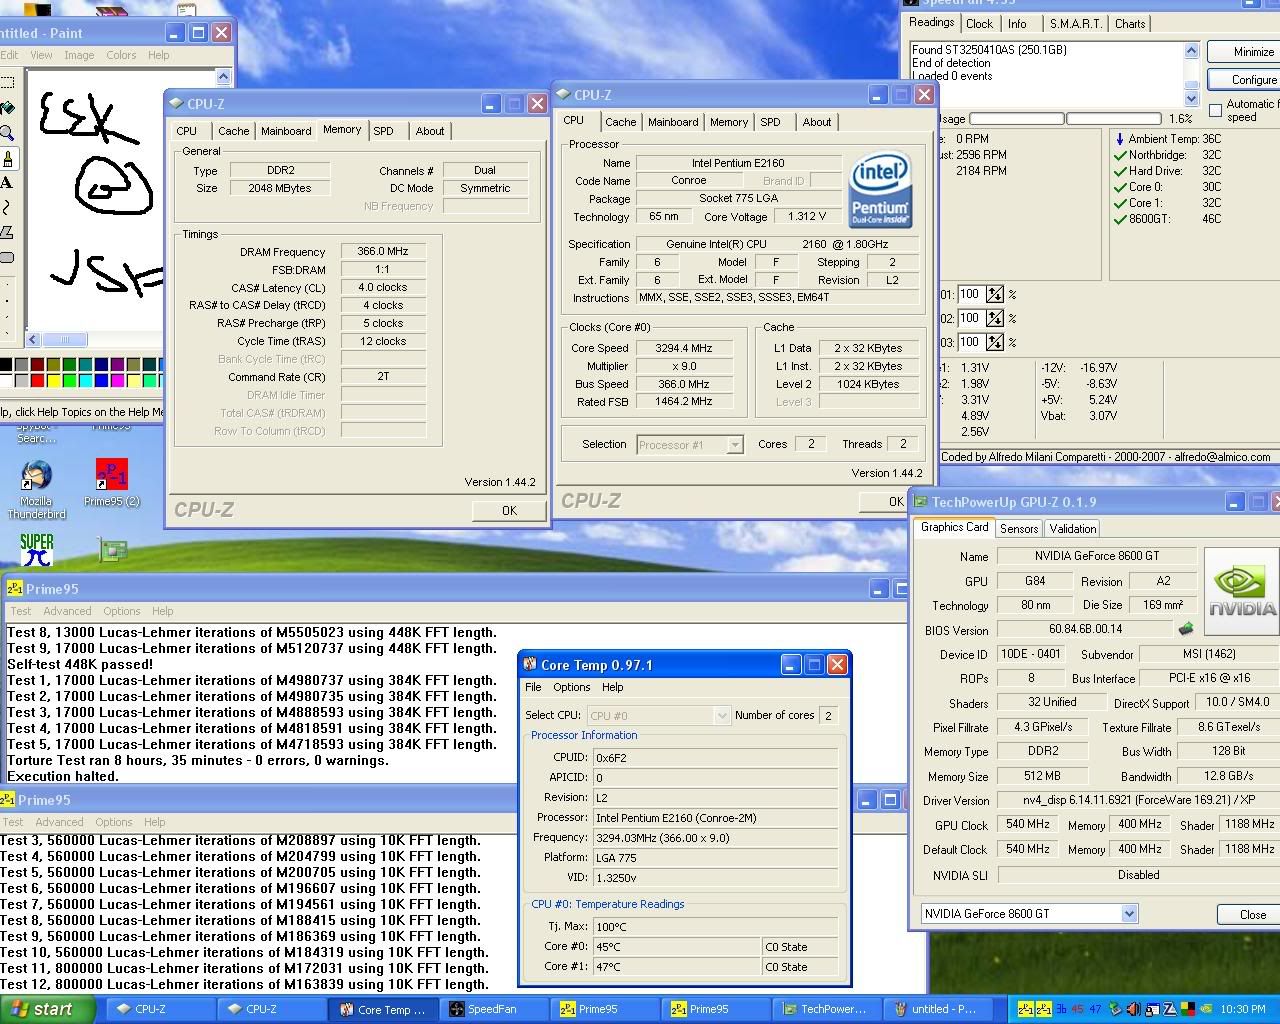Open the Processor selection dropdown in CPU-Z
This screenshot has width=1280, height=1024.
pos(735,445)
